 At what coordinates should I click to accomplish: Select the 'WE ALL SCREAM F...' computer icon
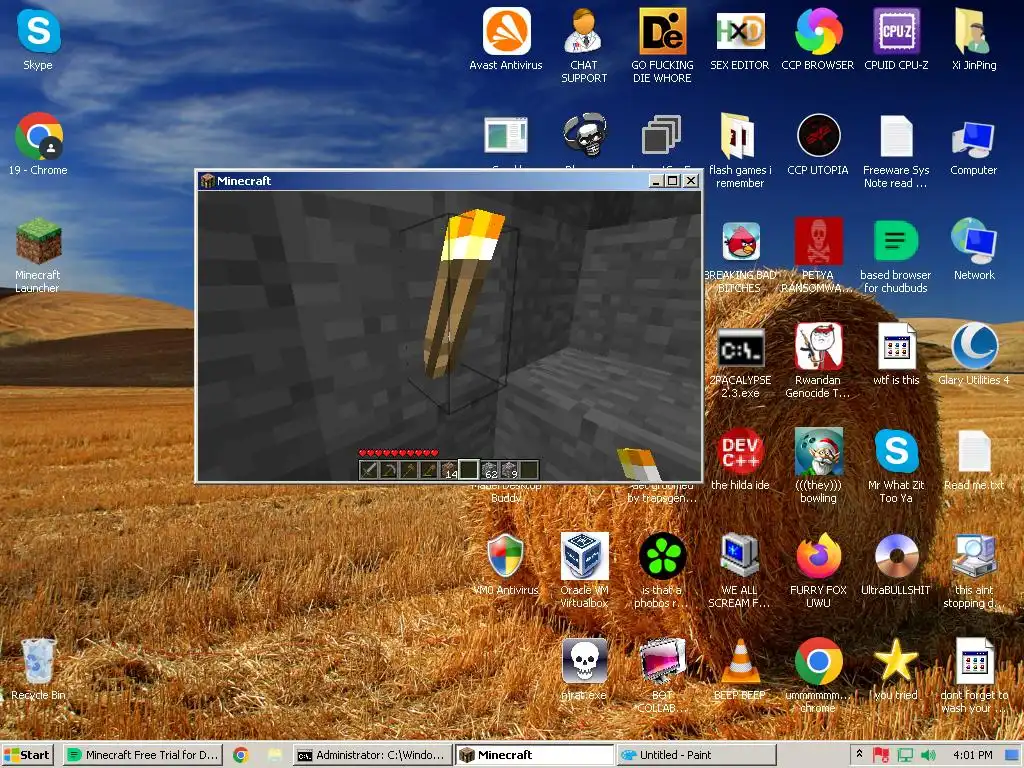tap(739, 556)
